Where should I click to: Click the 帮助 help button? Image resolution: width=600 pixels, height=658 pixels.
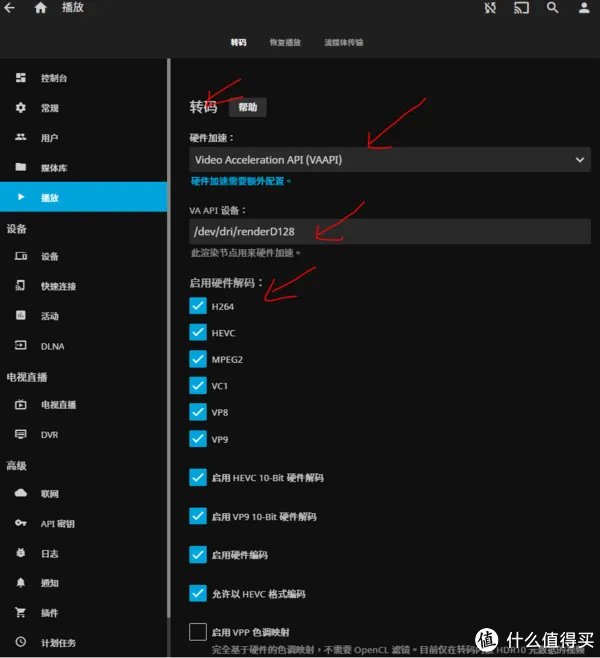(247, 107)
